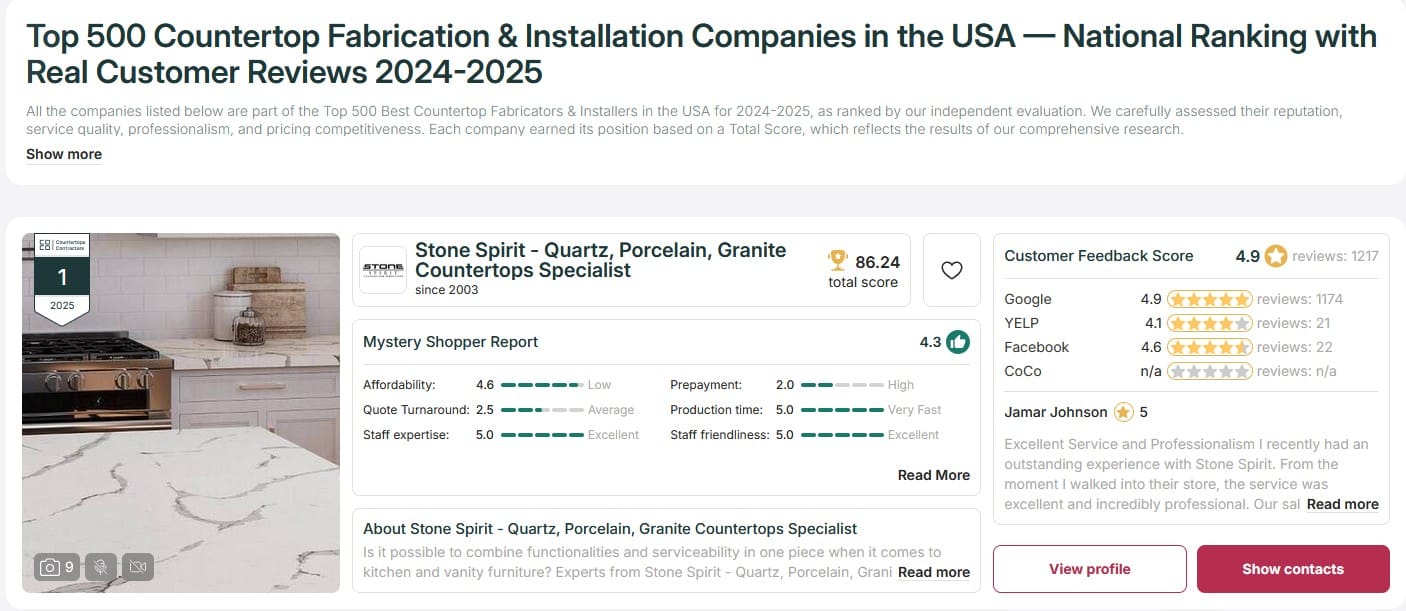The height and width of the screenshot is (611, 1406).
Task: Click the Jamar Johnson reviewer name
Action: [1056, 412]
